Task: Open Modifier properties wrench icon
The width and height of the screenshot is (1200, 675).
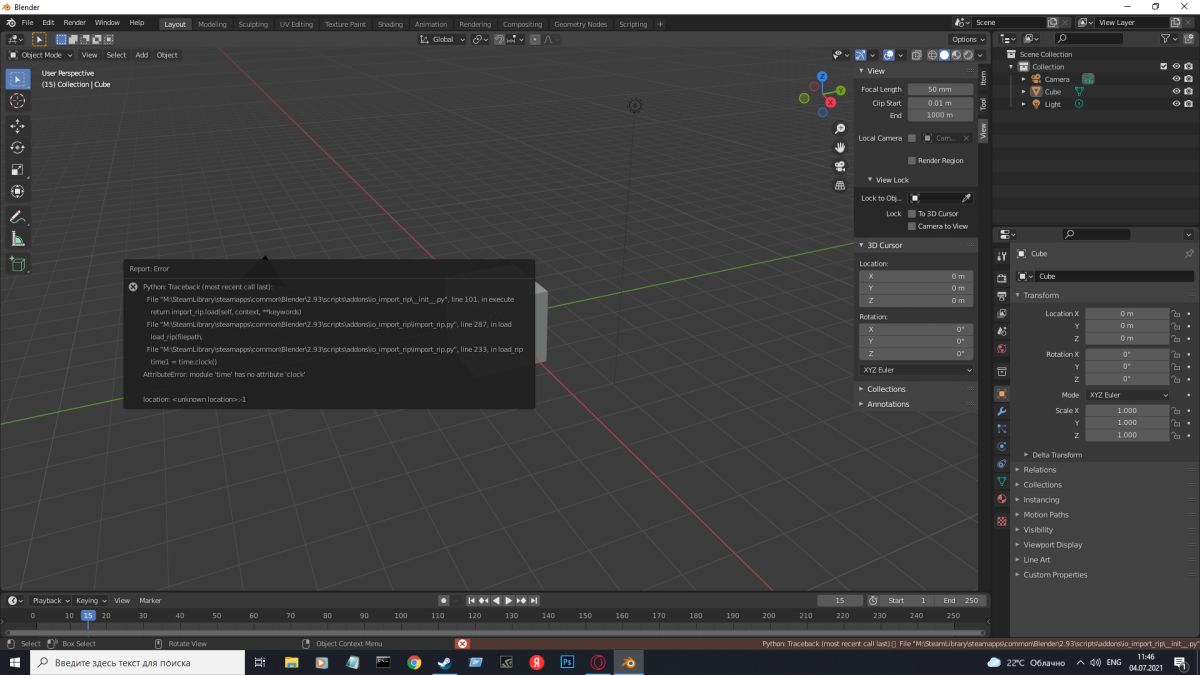Action: coord(1002,411)
